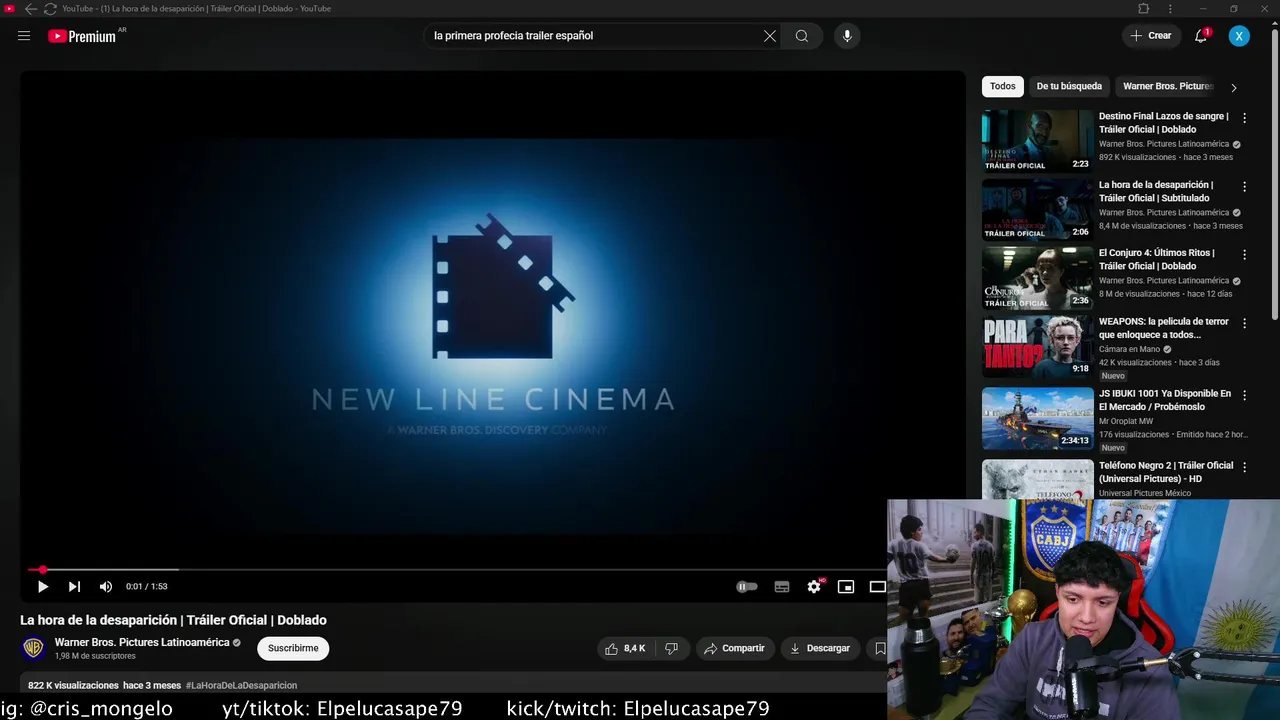Open options for El Conjuro 4 video

coord(1244,255)
